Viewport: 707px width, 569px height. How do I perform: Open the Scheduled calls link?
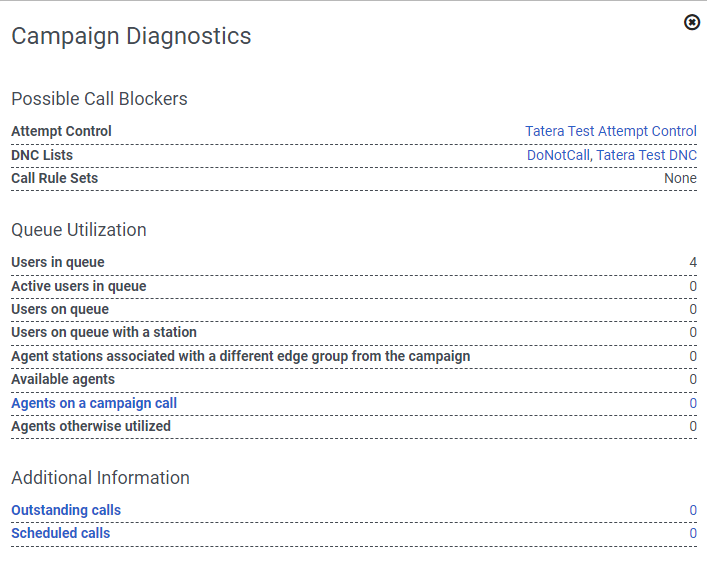click(61, 533)
